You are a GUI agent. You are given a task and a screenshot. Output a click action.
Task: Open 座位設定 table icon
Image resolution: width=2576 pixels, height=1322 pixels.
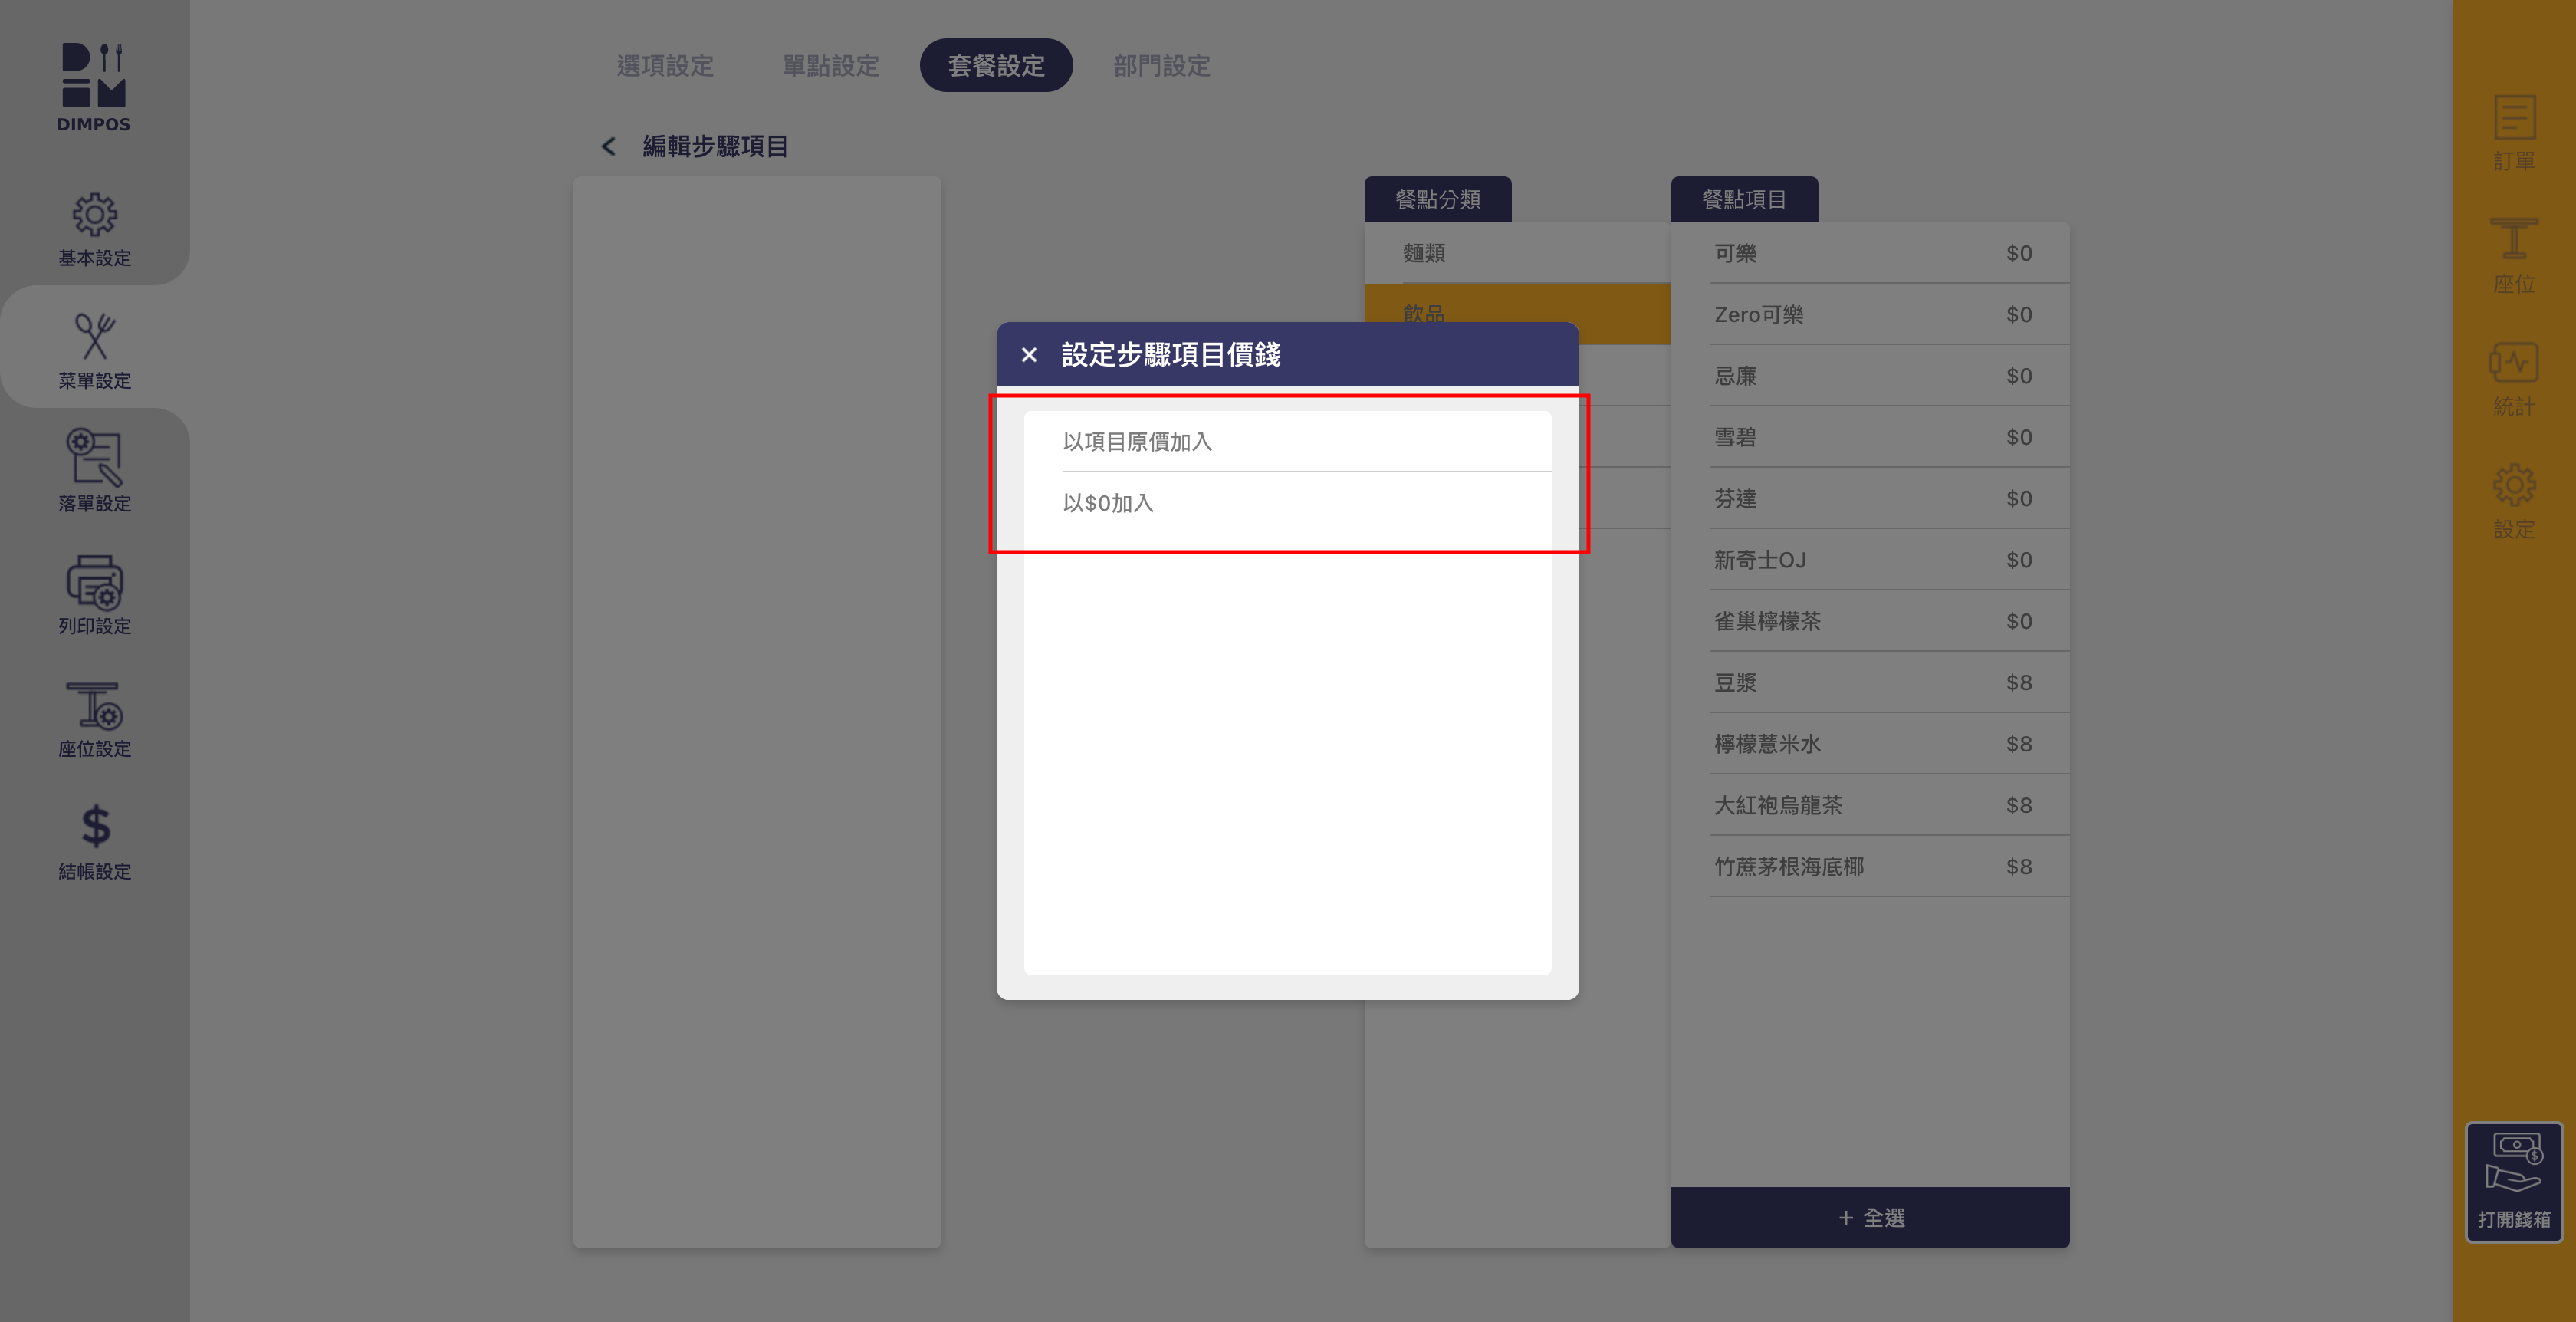(x=94, y=706)
